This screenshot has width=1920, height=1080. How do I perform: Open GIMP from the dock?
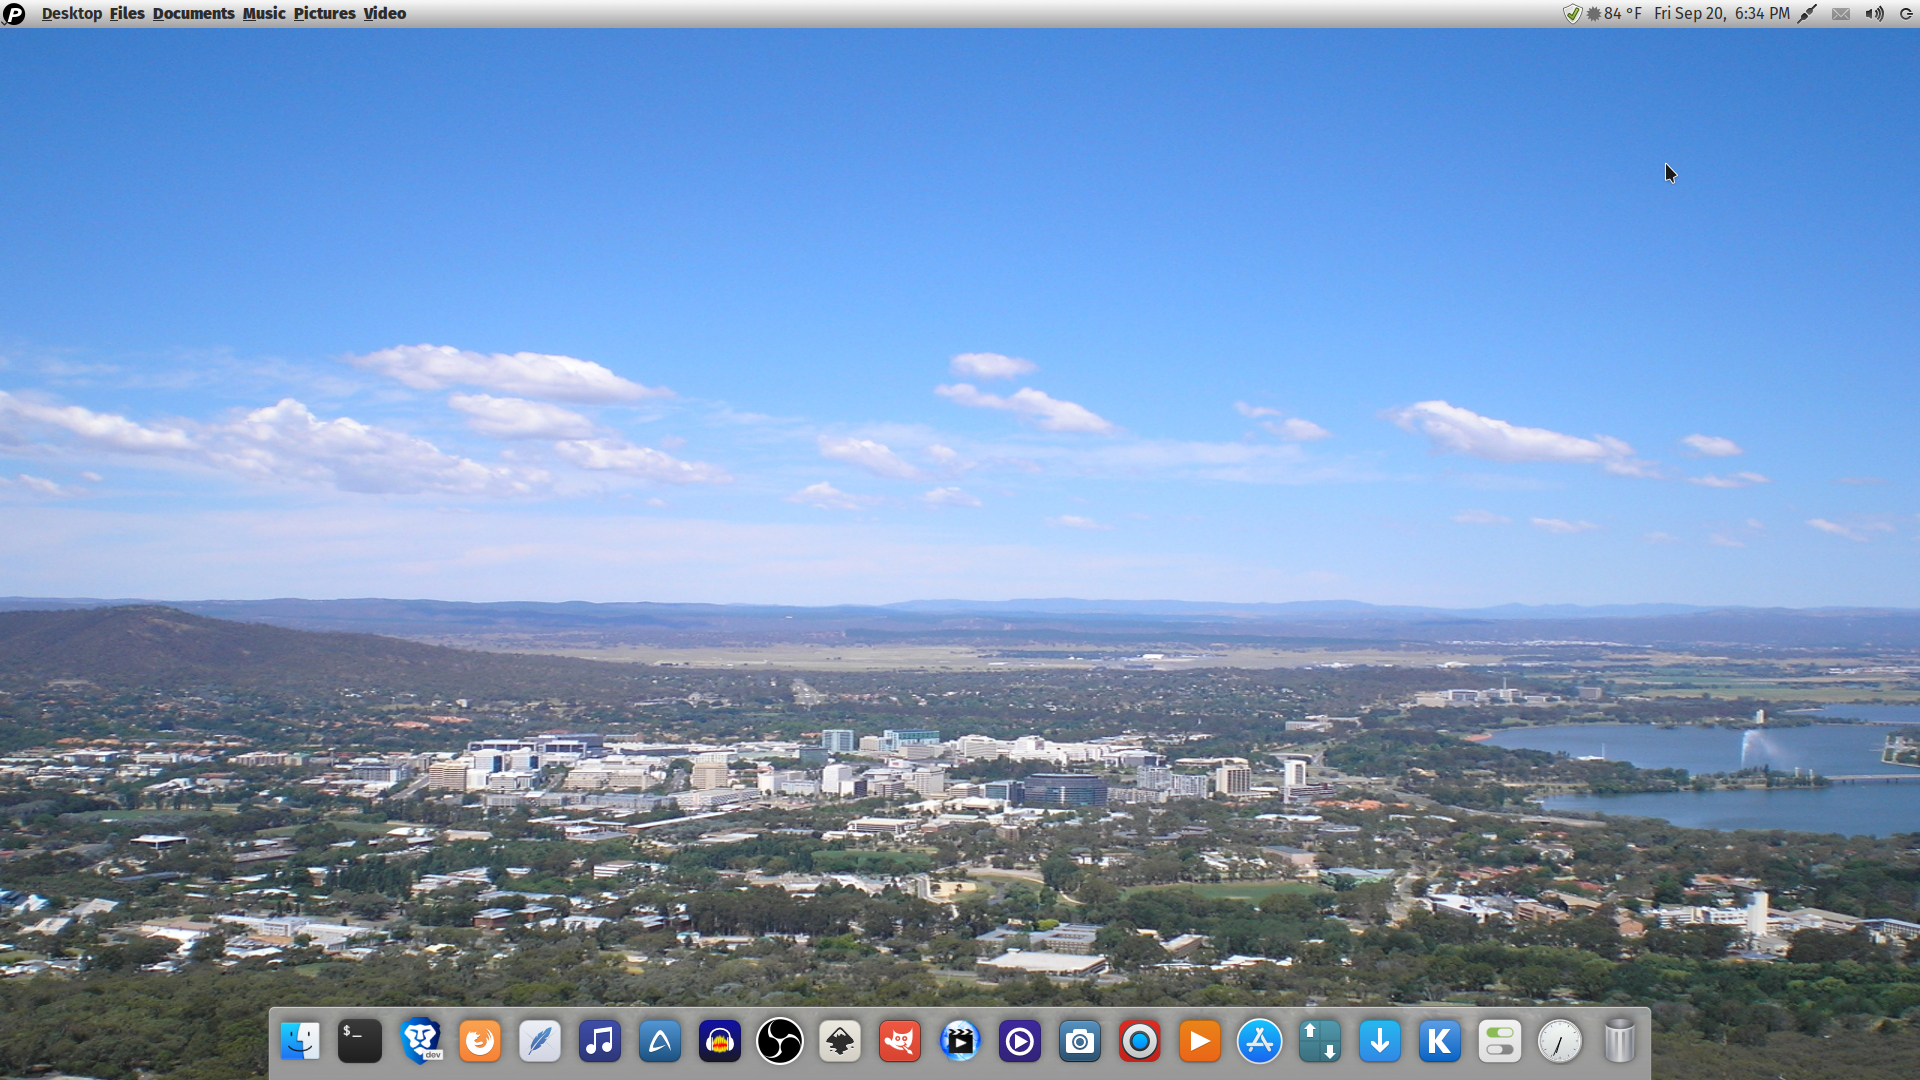tap(900, 1042)
